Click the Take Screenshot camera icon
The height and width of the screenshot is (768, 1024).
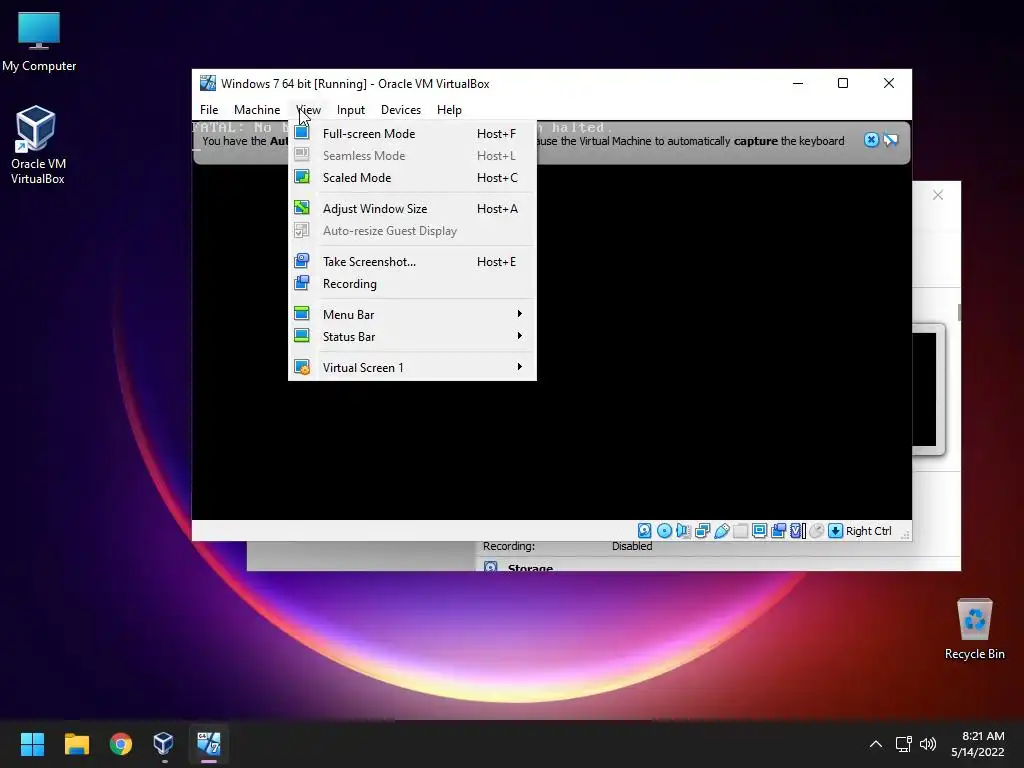coord(302,261)
